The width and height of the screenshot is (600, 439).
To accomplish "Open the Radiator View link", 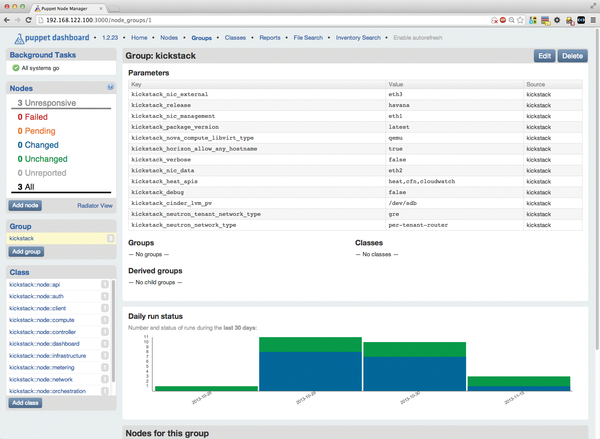I will tap(95, 206).
